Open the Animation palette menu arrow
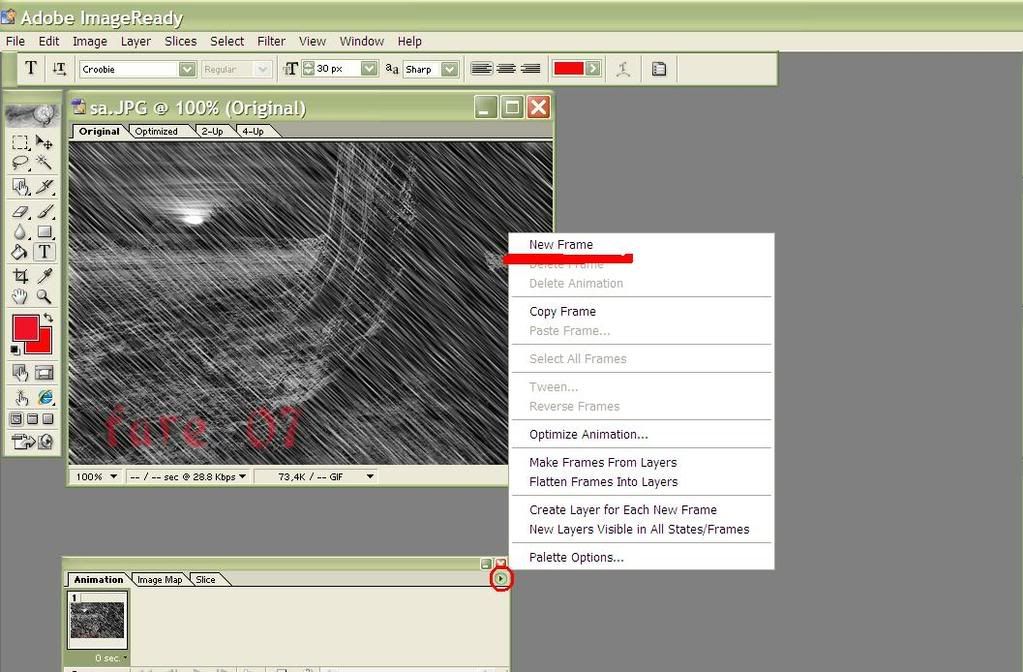The width and height of the screenshot is (1023, 672). [x=500, y=579]
